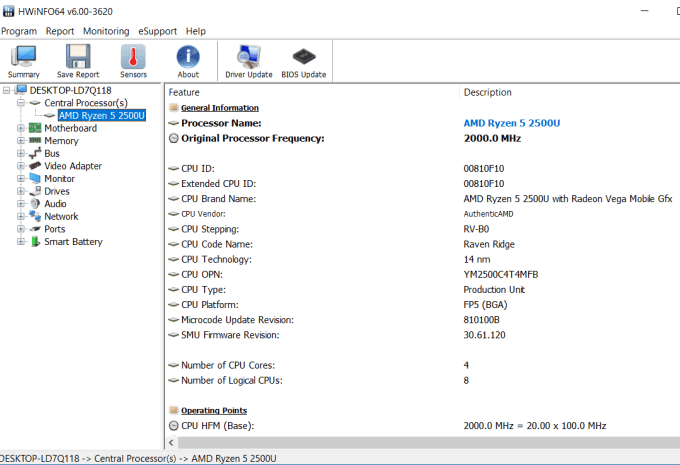Click the Smart Battery icon in the tree

coord(35,241)
